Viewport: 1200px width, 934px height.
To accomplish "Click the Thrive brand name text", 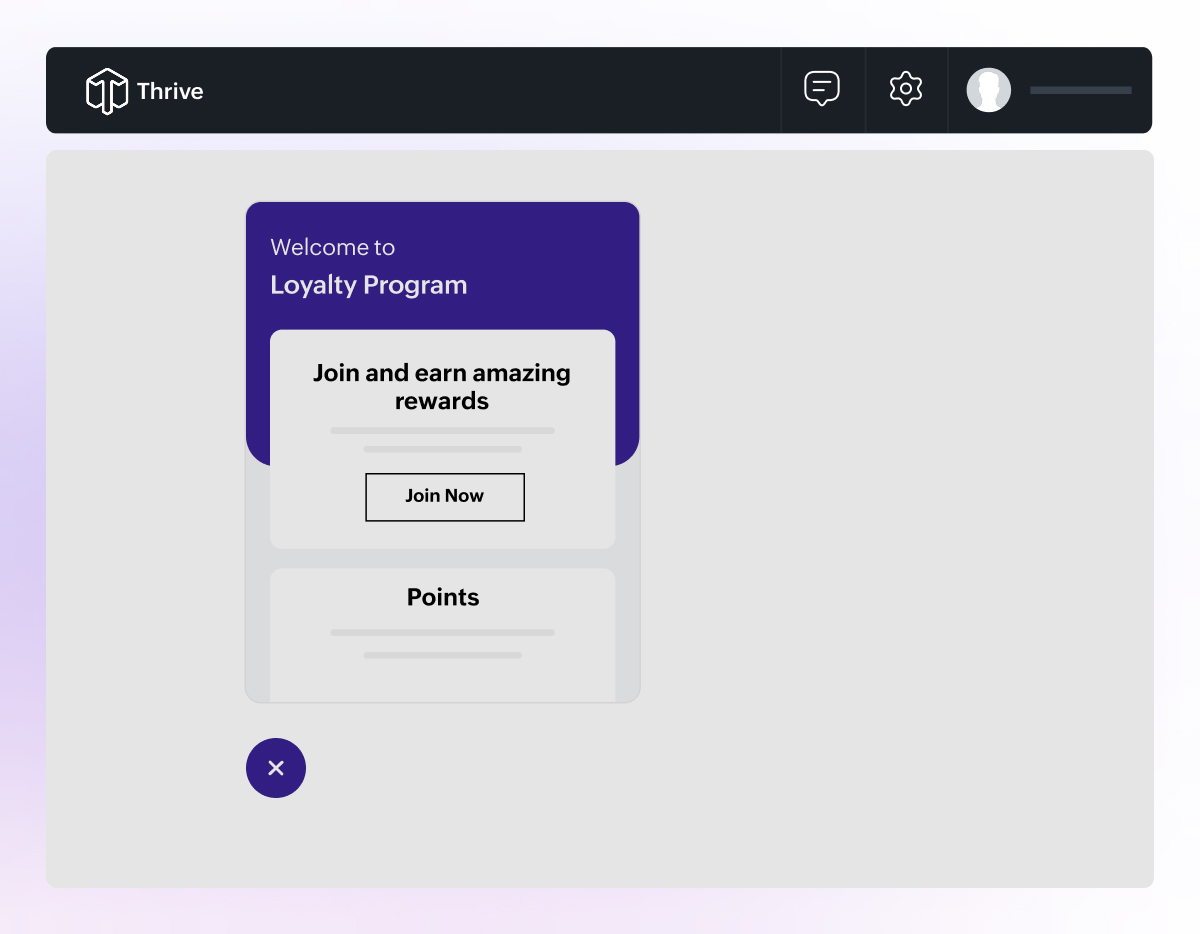I will 170,91.
